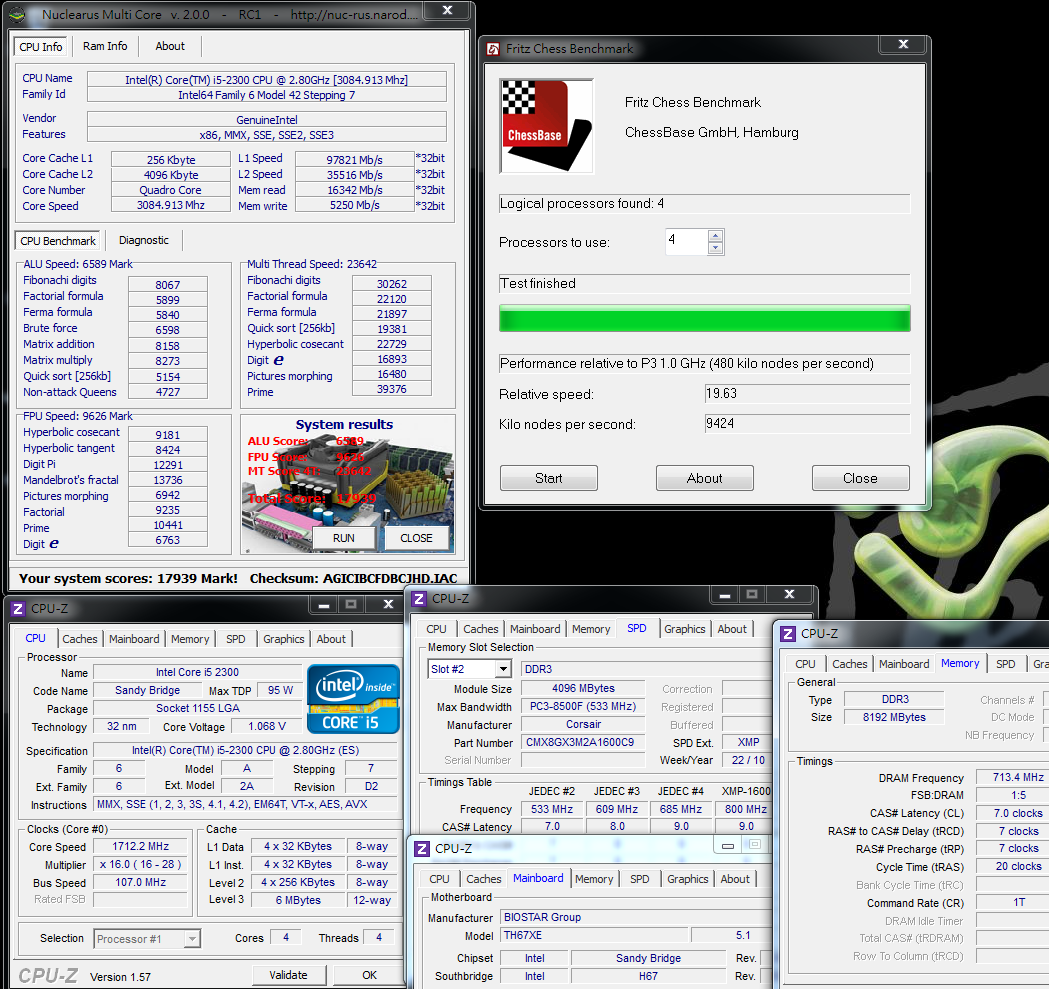Click the Core Speed value 1712.2 MHz
The width and height of the screenshot is (1049, 989).
click(x=140, y=846)
